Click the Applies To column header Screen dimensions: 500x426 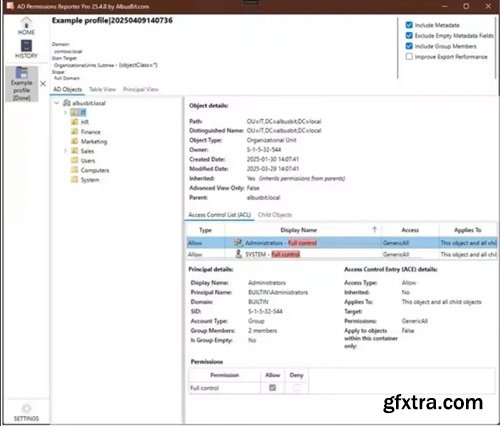(468, 230)
